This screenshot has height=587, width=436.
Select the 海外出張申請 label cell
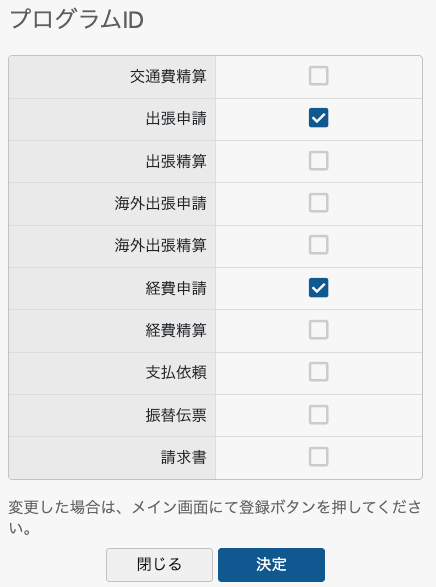(112, 204)
